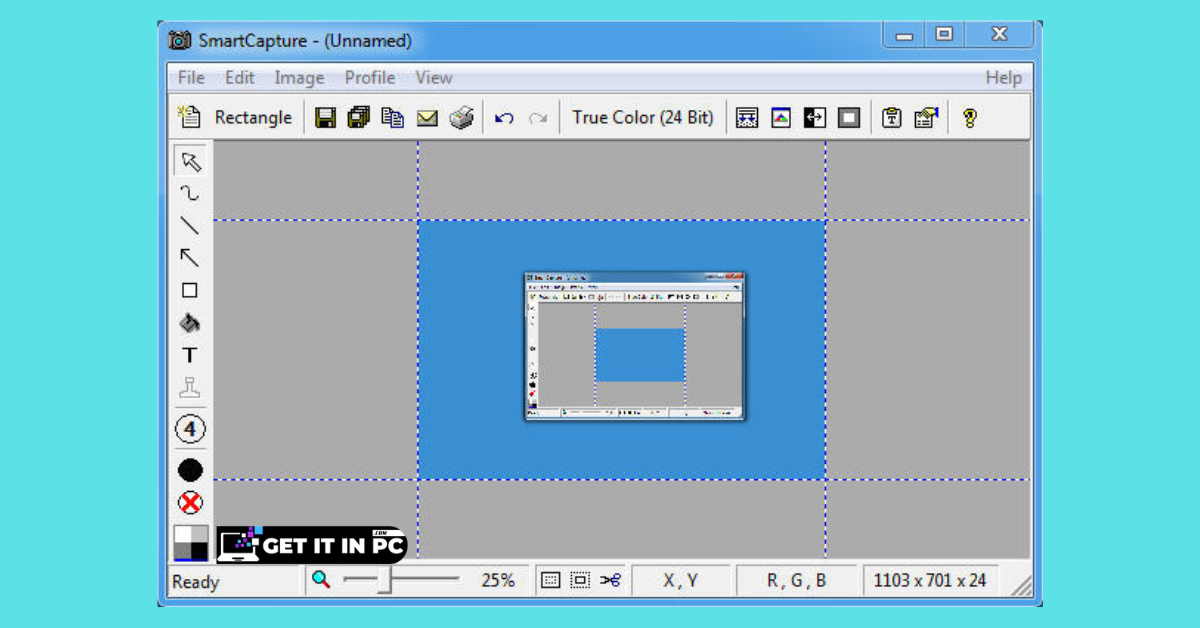Select the paint bucket fill tool

click(x=190, y=323)
